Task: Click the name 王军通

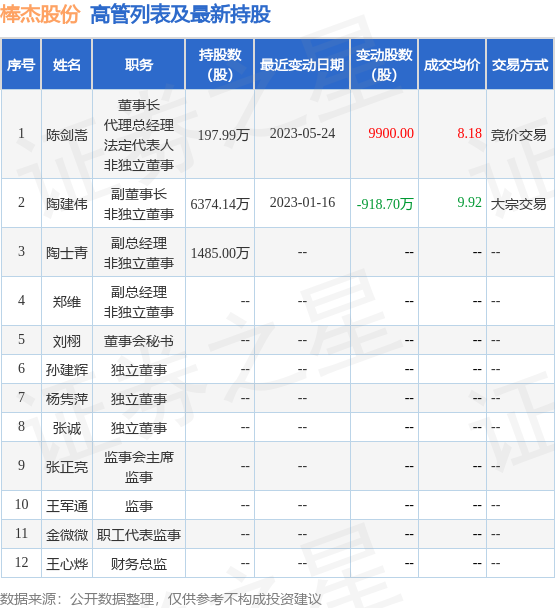Action: [67, 506]
